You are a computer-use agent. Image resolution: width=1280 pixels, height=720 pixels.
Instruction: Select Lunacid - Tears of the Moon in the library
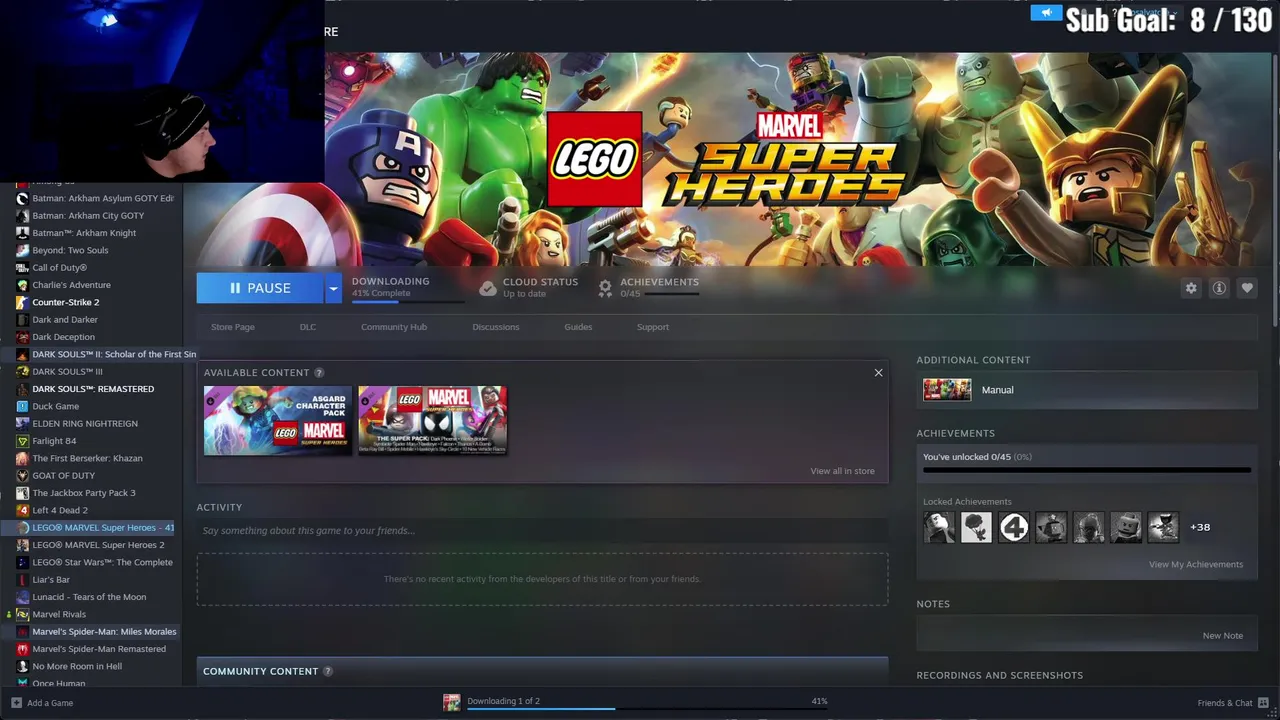[x=89, y=597]
